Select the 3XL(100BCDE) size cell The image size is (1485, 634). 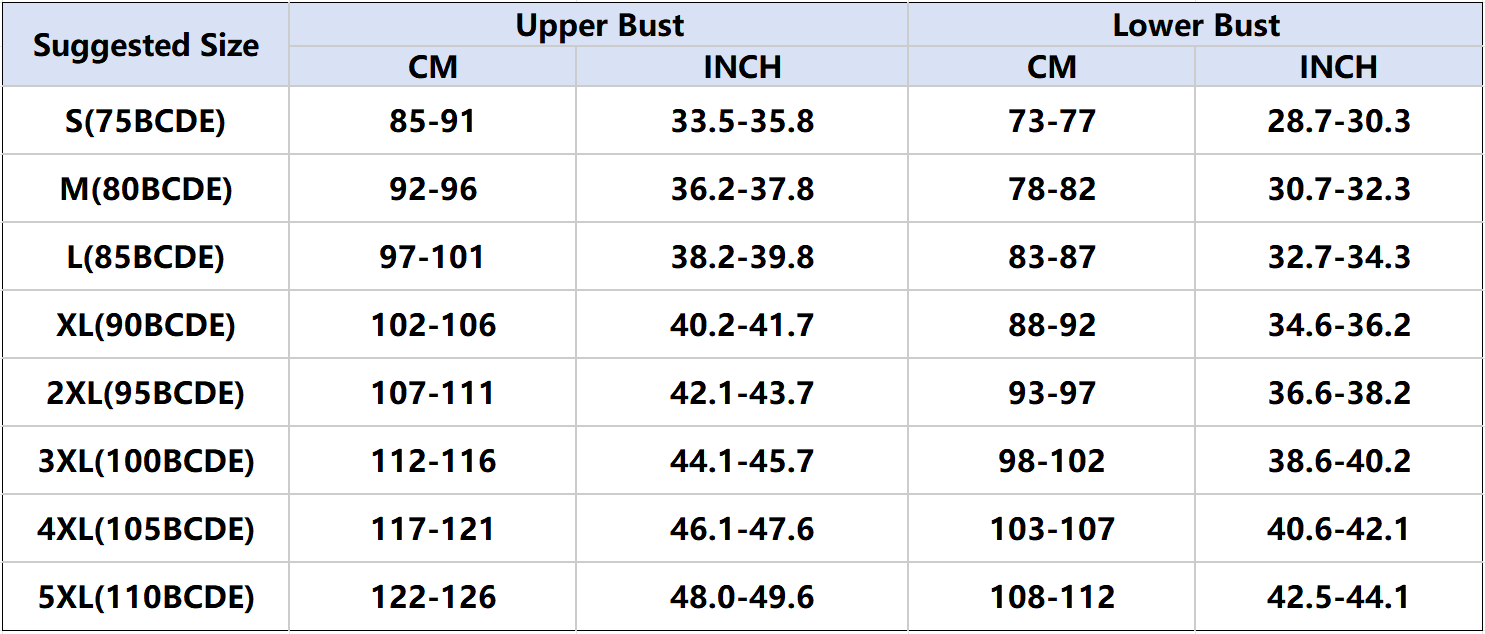coord(146,461)
